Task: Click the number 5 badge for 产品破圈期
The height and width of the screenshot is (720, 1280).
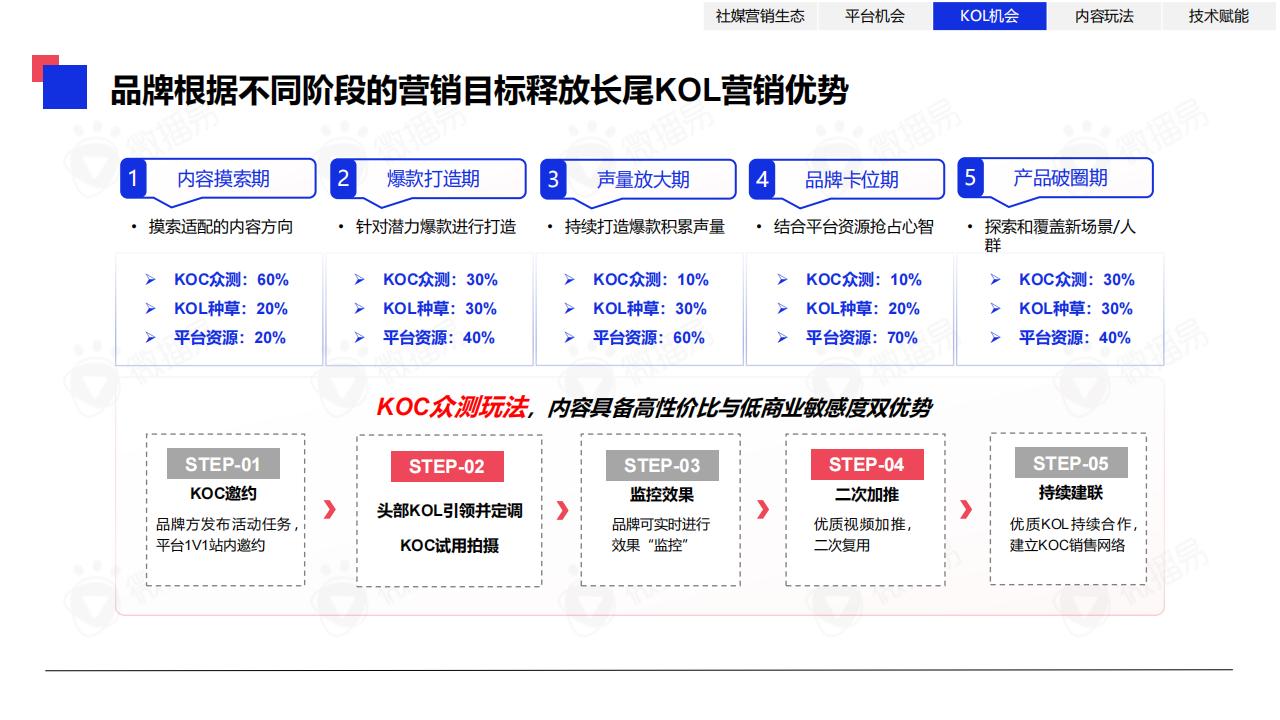Action: point(969,178)
